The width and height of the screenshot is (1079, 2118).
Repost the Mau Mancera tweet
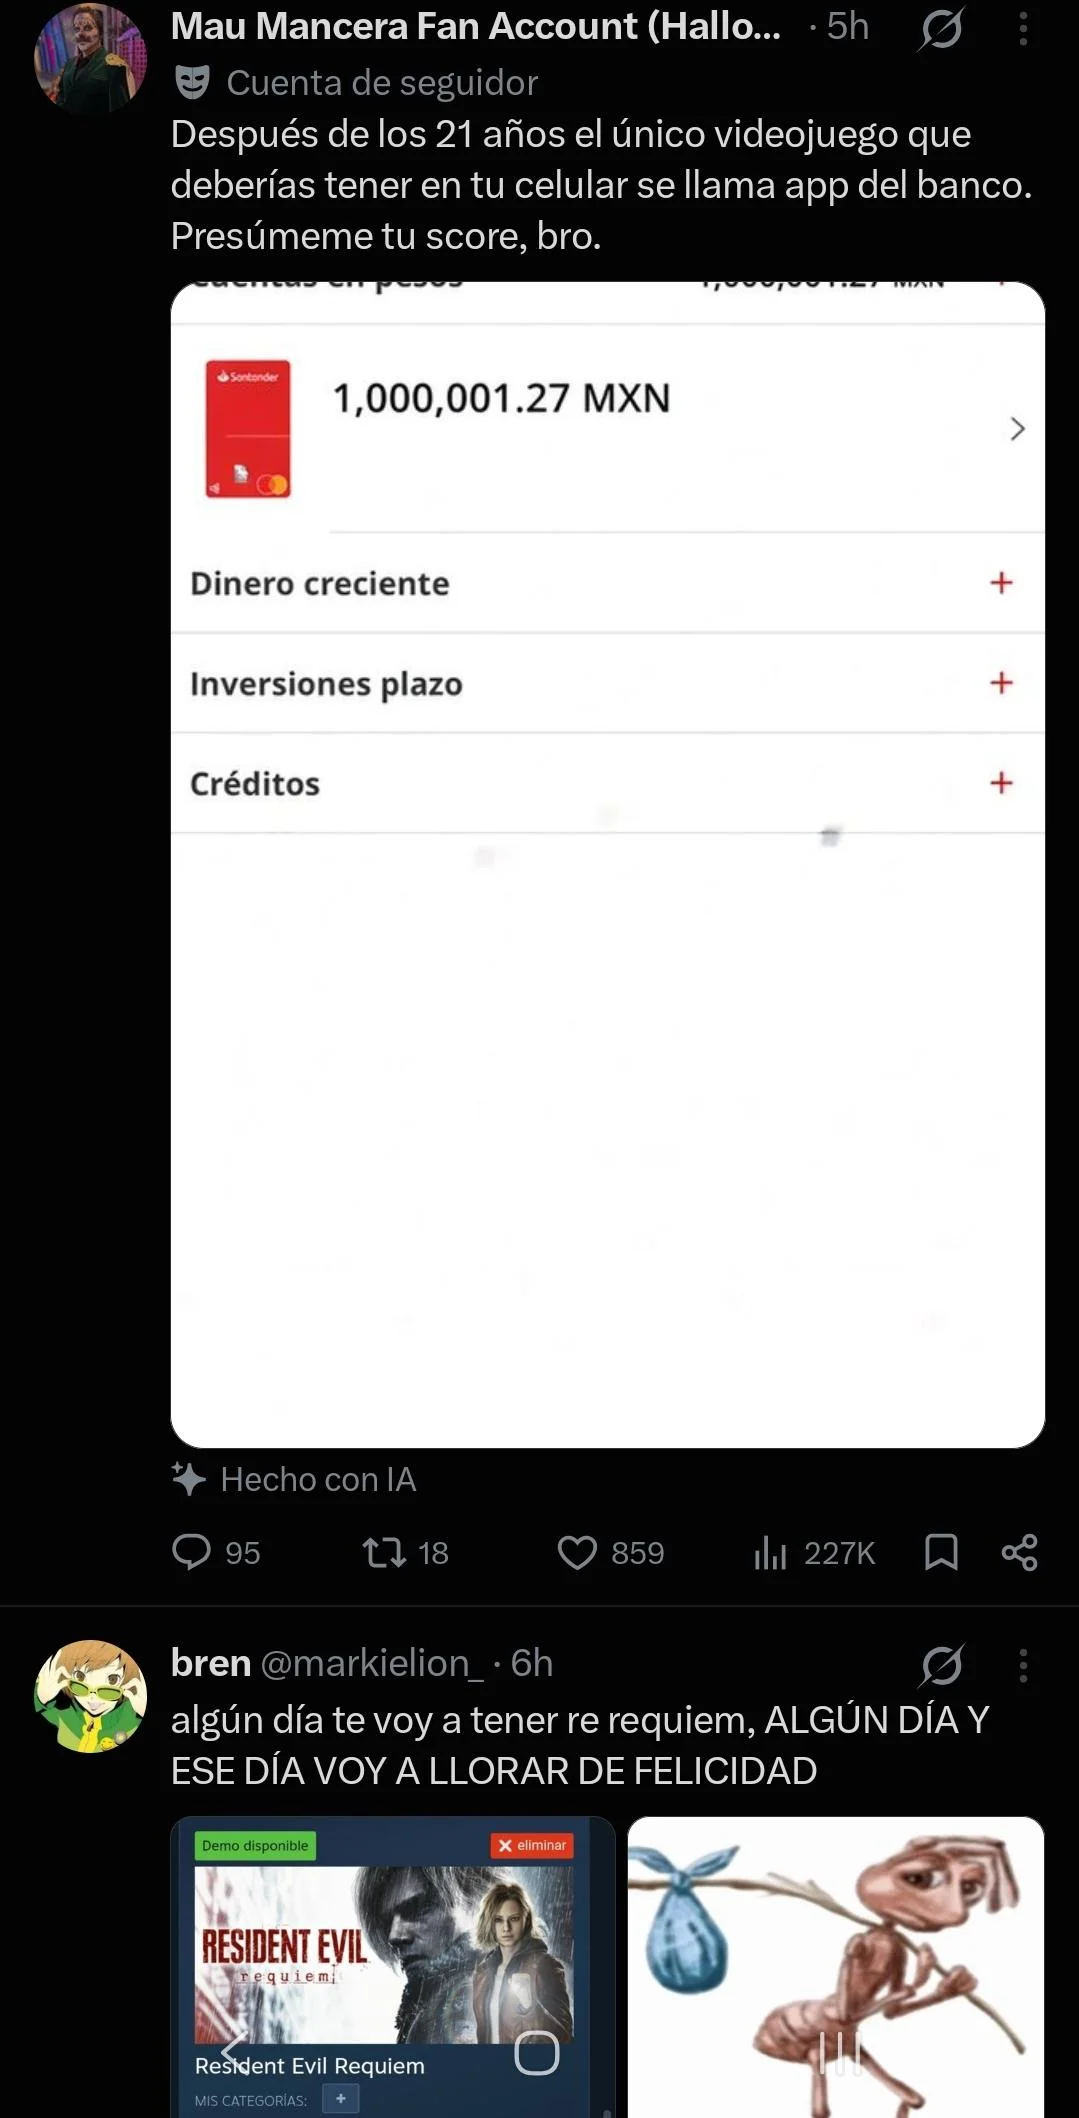404,1552
